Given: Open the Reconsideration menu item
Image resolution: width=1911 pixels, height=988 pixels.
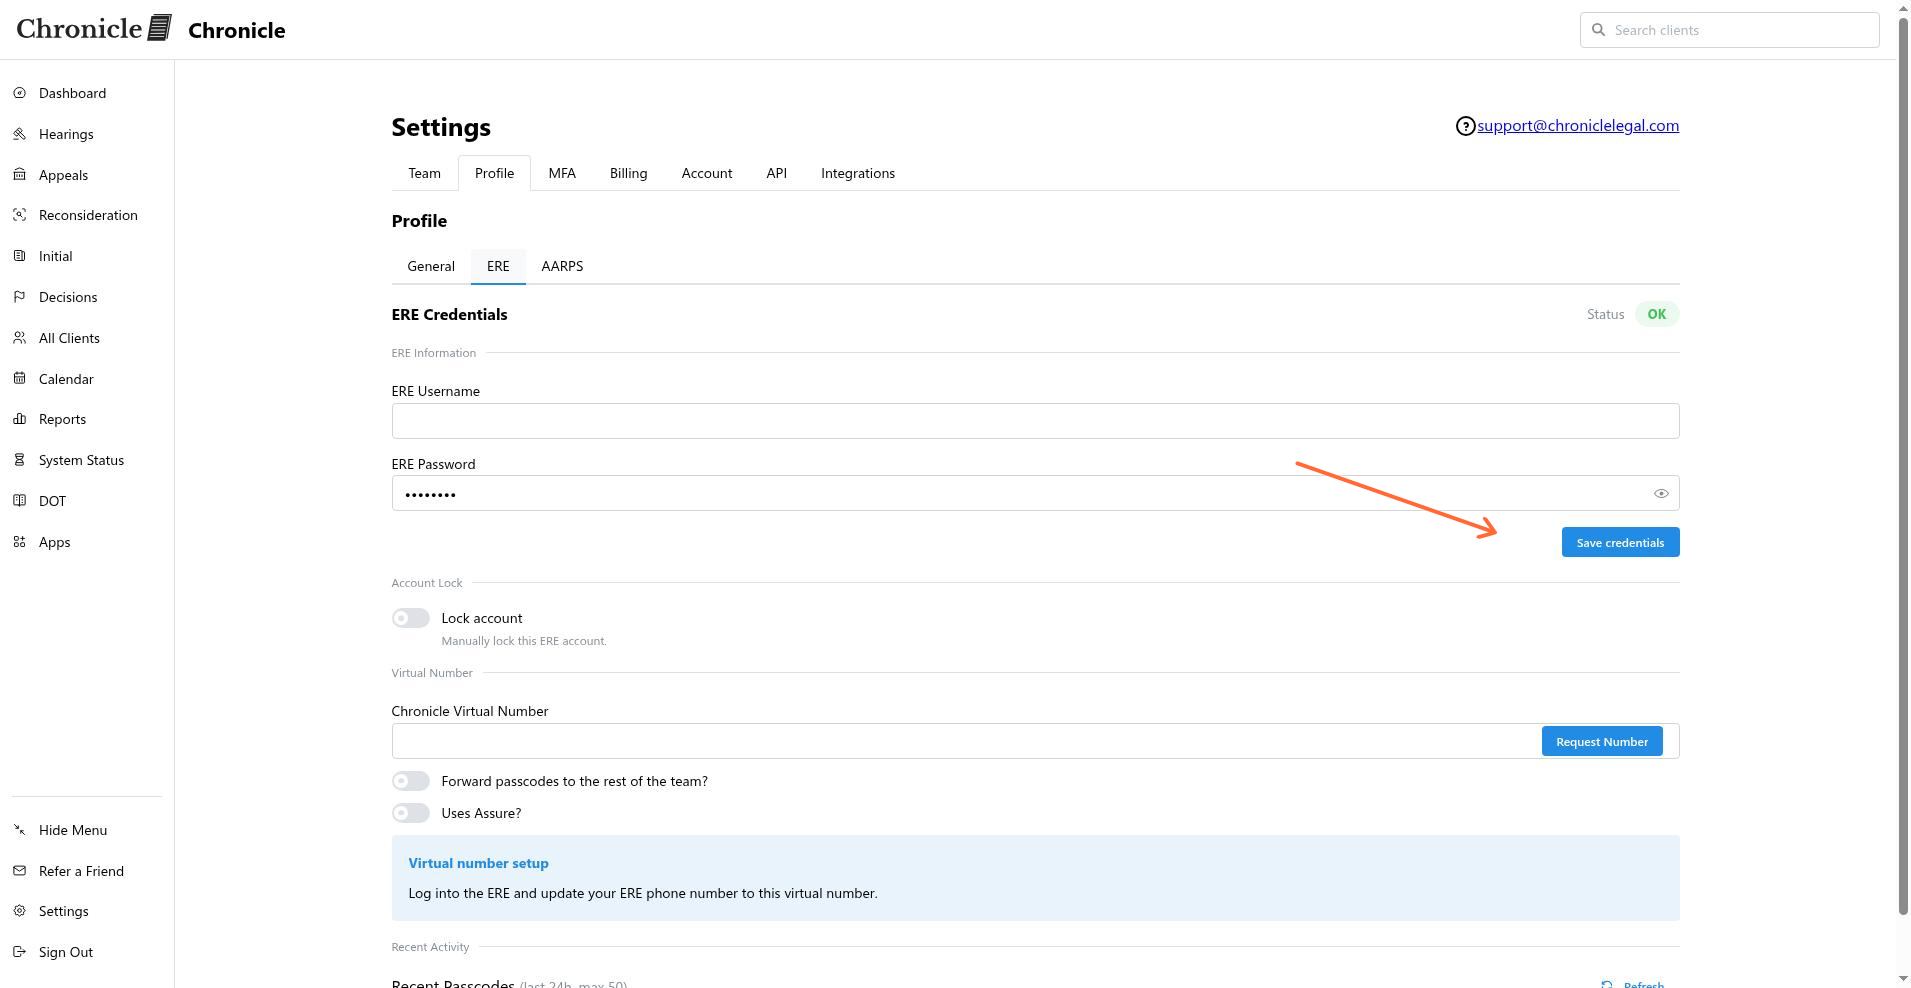Looking at the screenshot, I should 88,215.
